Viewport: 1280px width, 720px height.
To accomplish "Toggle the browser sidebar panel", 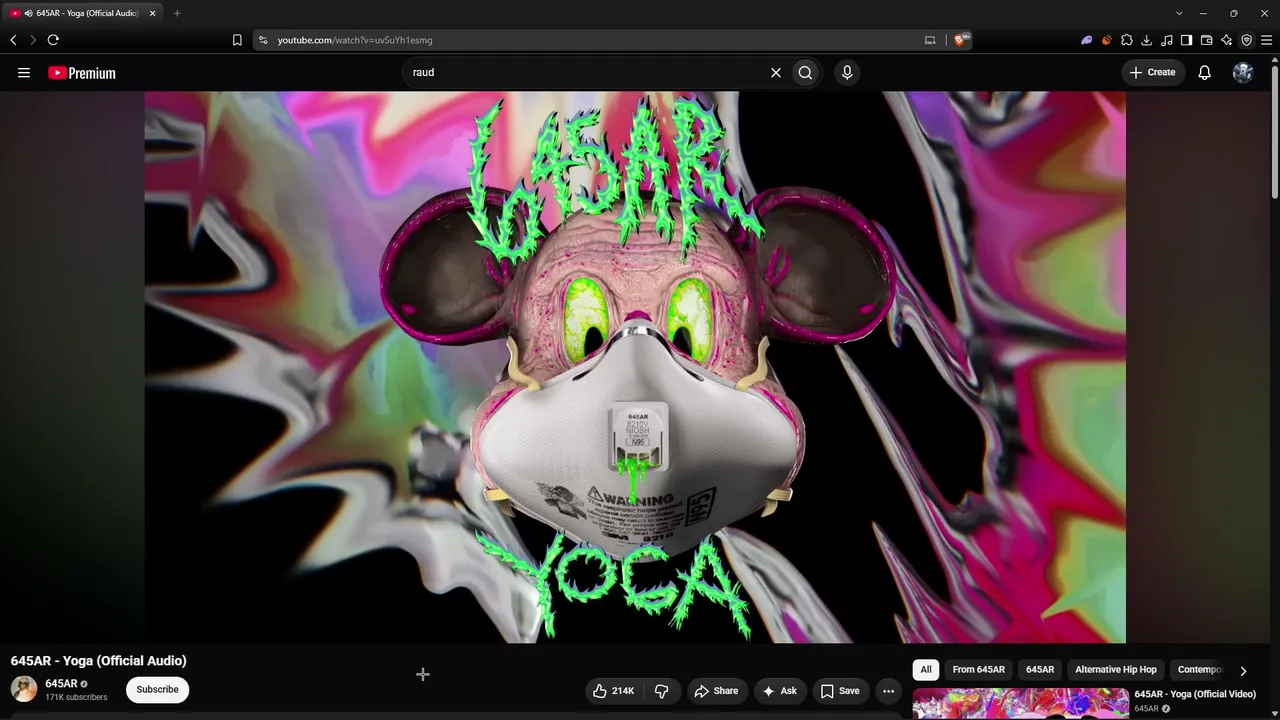I will point(1187,40).
